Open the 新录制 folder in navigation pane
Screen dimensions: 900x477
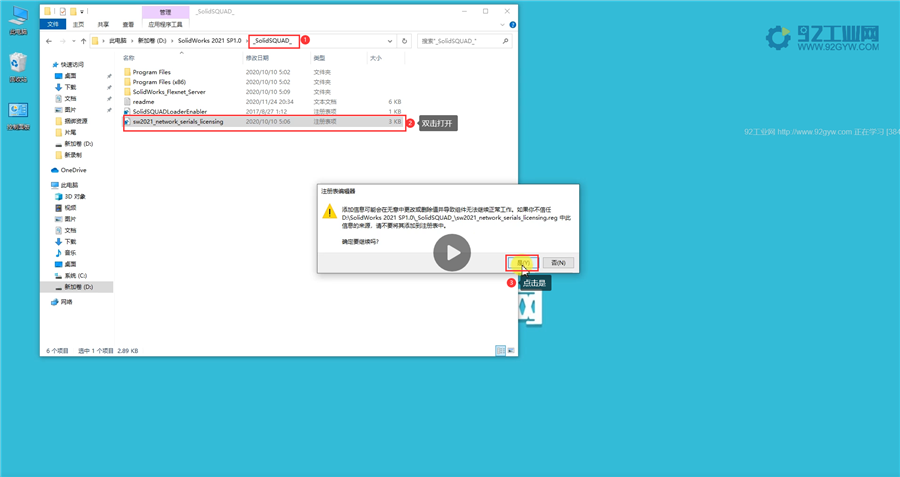pyautogui.click(x=73, y=155)
